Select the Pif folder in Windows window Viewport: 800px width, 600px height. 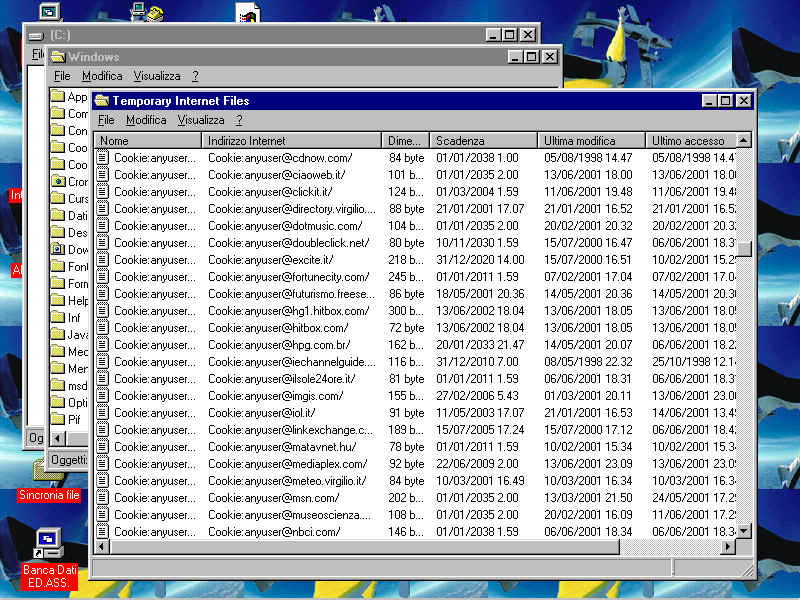66,419
